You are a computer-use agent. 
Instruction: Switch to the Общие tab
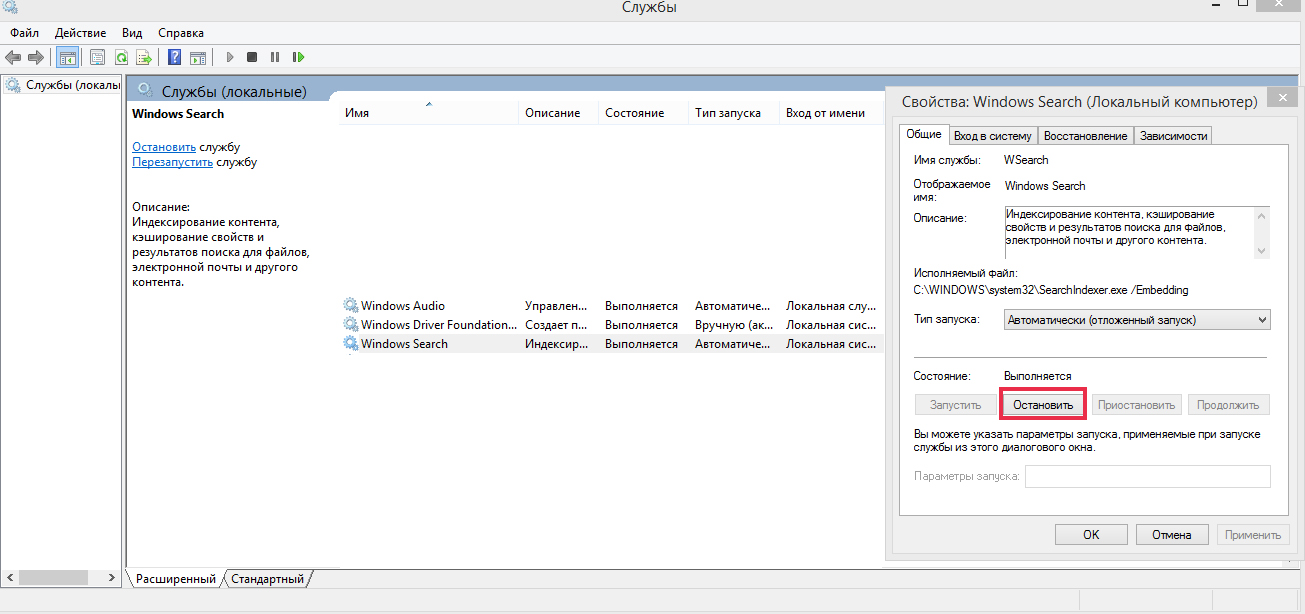point(924,135)
